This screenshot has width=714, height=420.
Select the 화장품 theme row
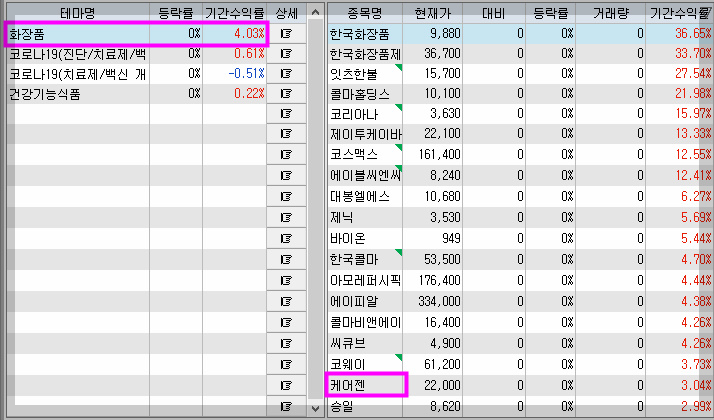(137, 34)
